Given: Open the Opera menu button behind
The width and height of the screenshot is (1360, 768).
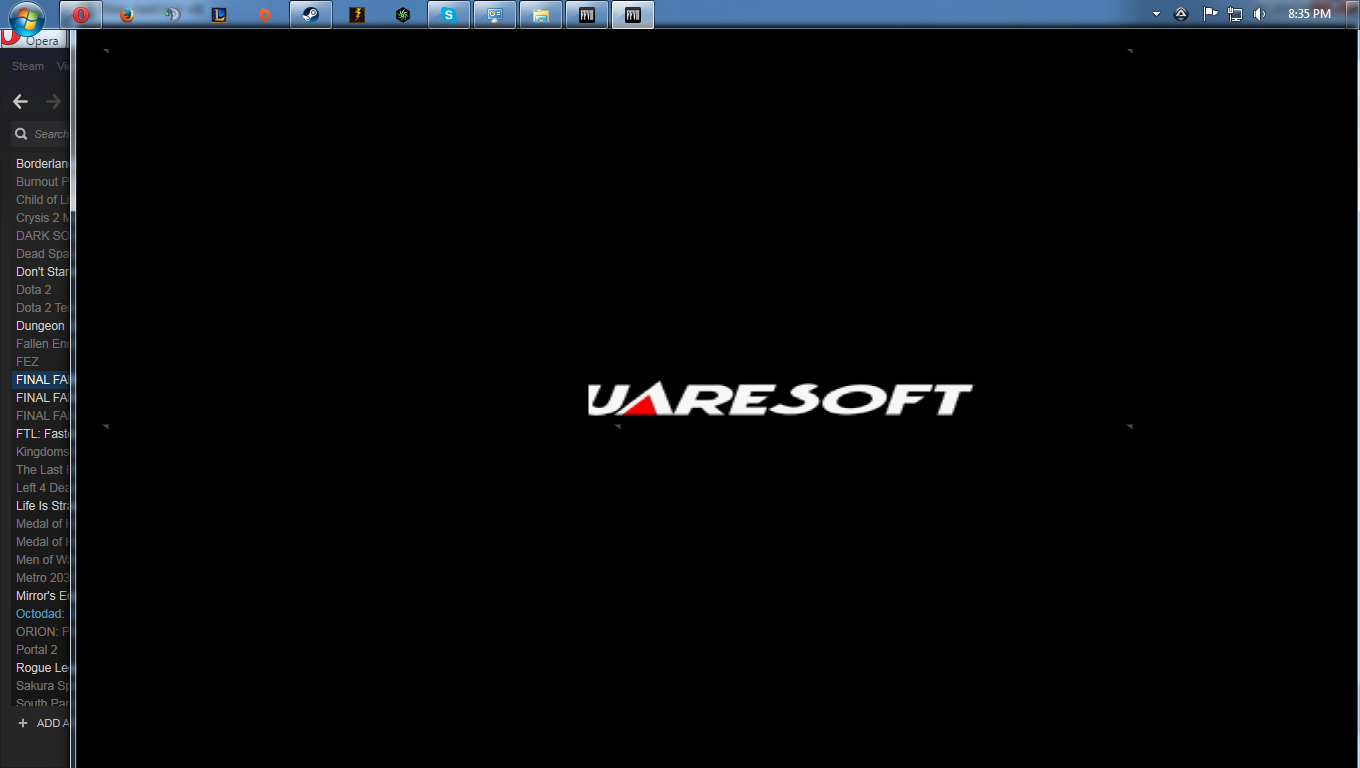Looking at the screenshot, I should 34,40.
